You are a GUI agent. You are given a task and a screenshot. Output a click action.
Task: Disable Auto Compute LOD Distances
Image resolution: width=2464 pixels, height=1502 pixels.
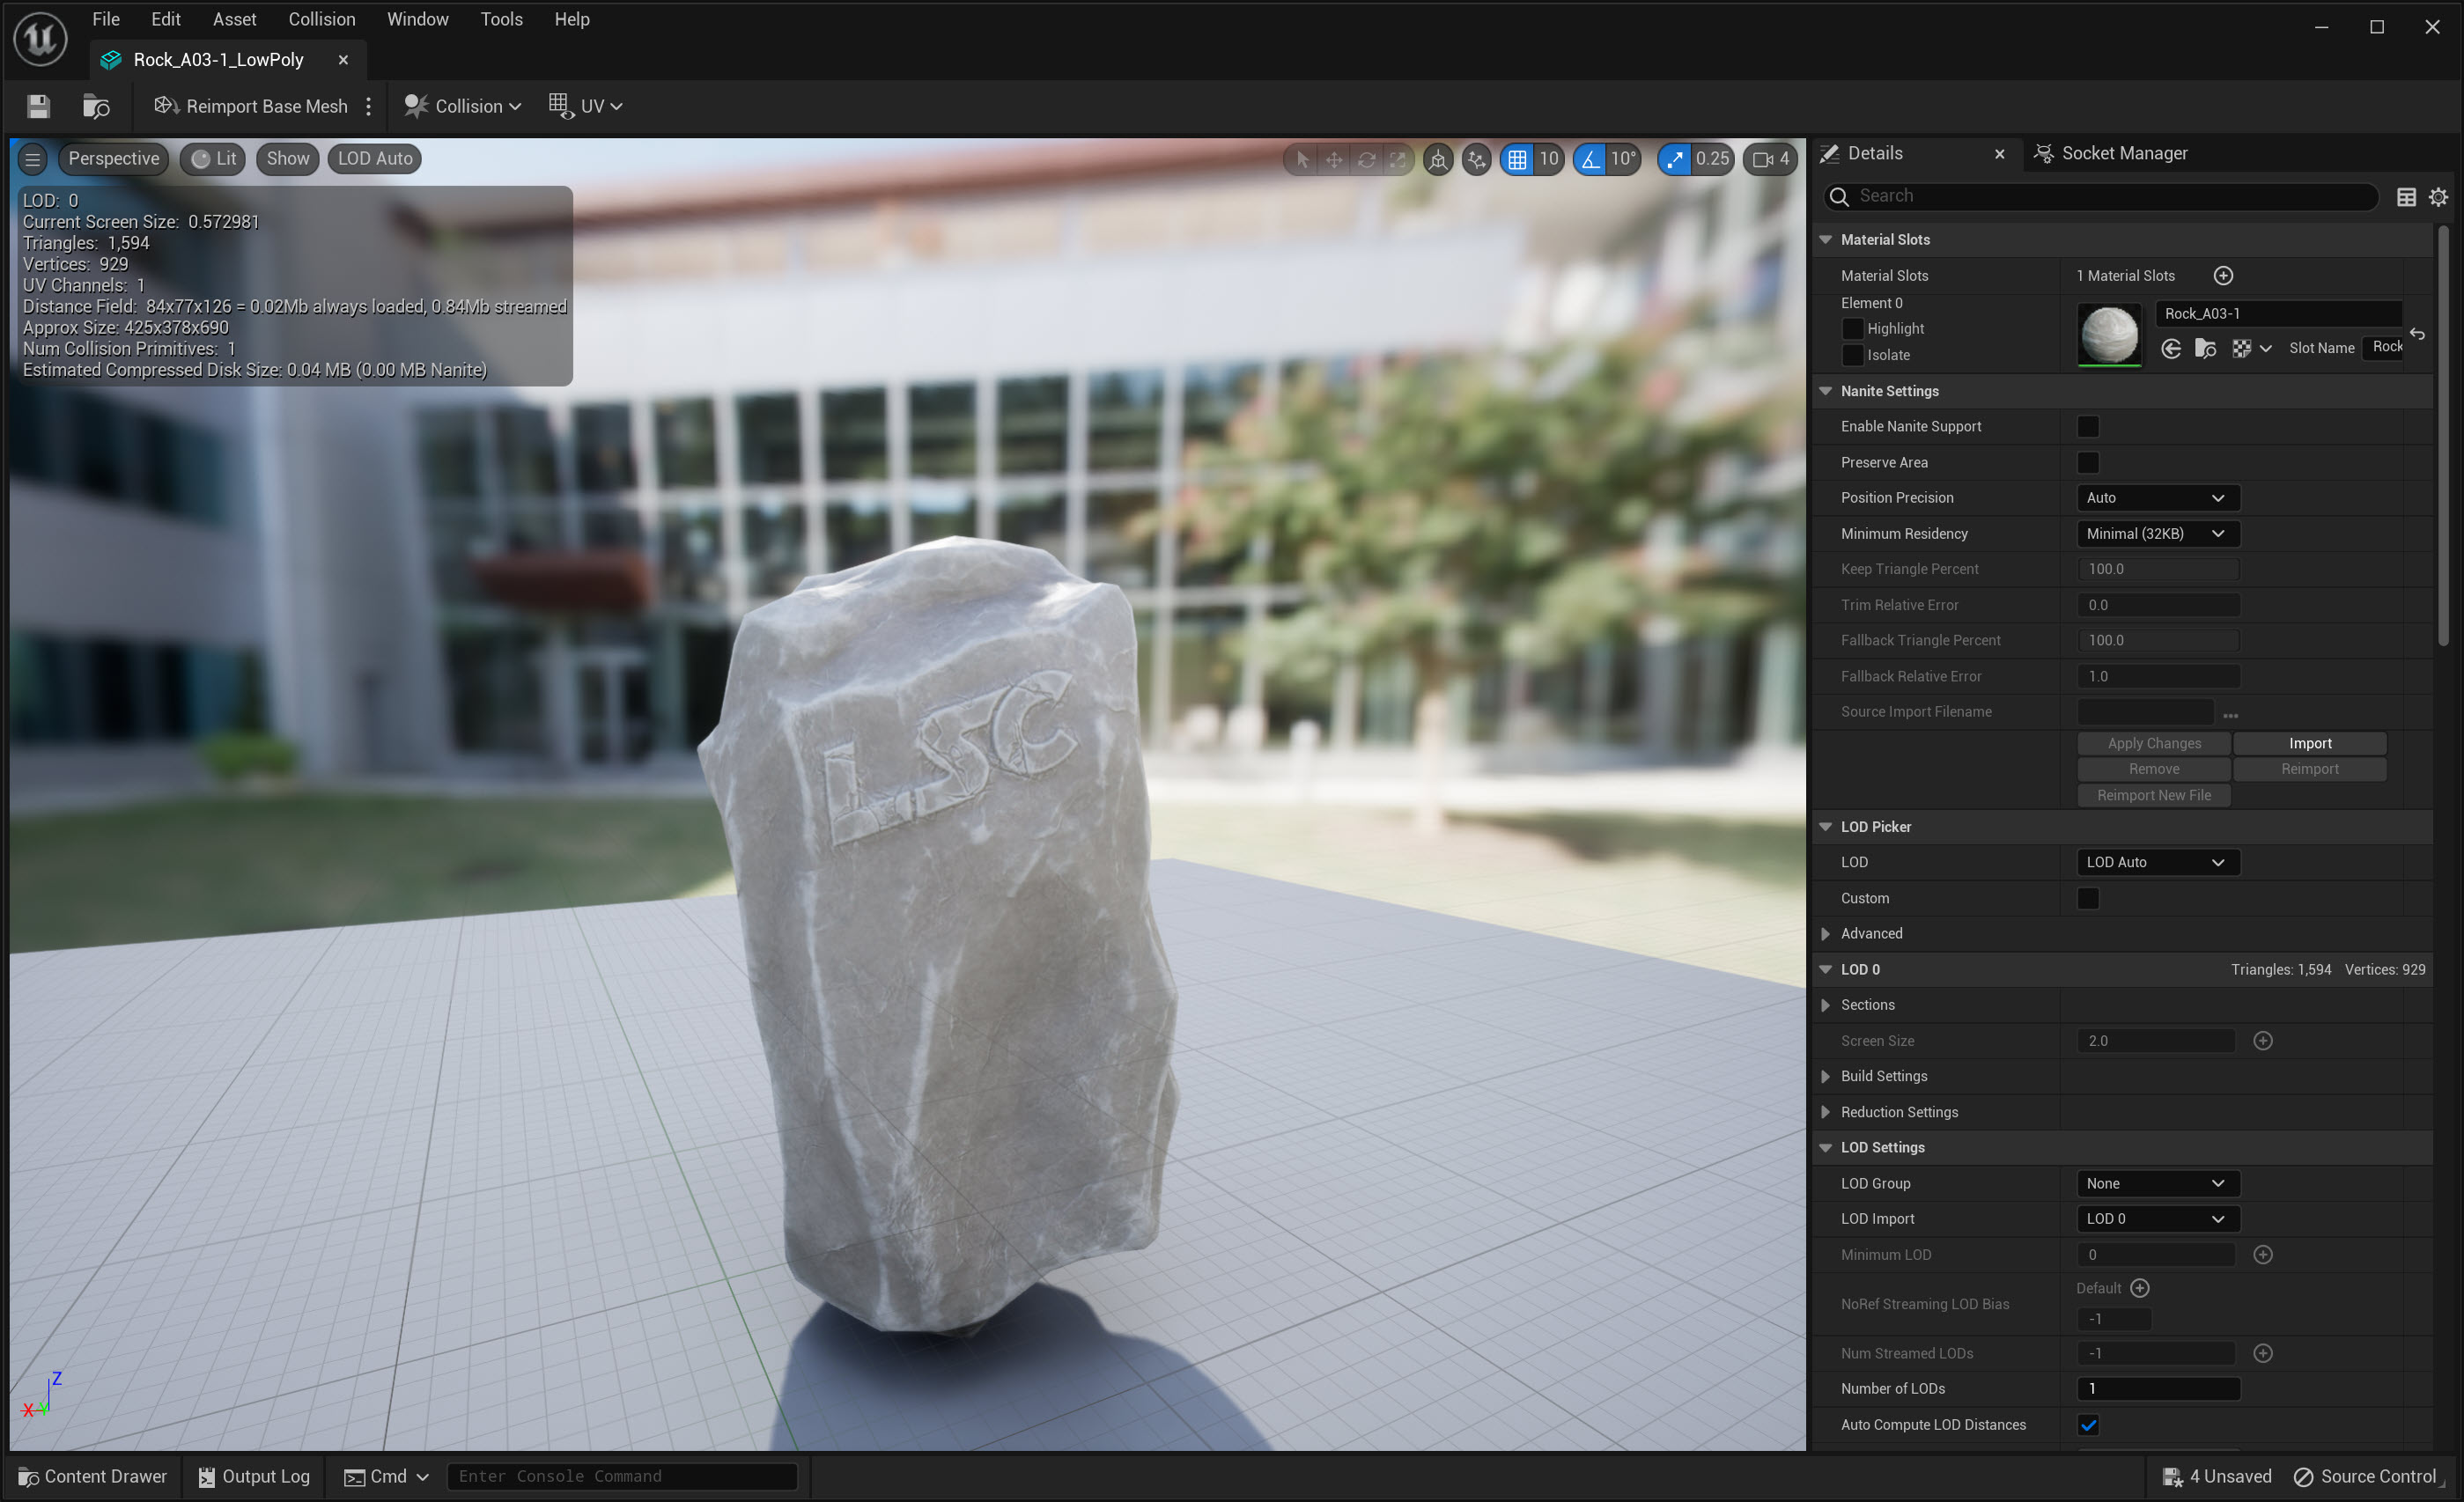[2088, 1424]
